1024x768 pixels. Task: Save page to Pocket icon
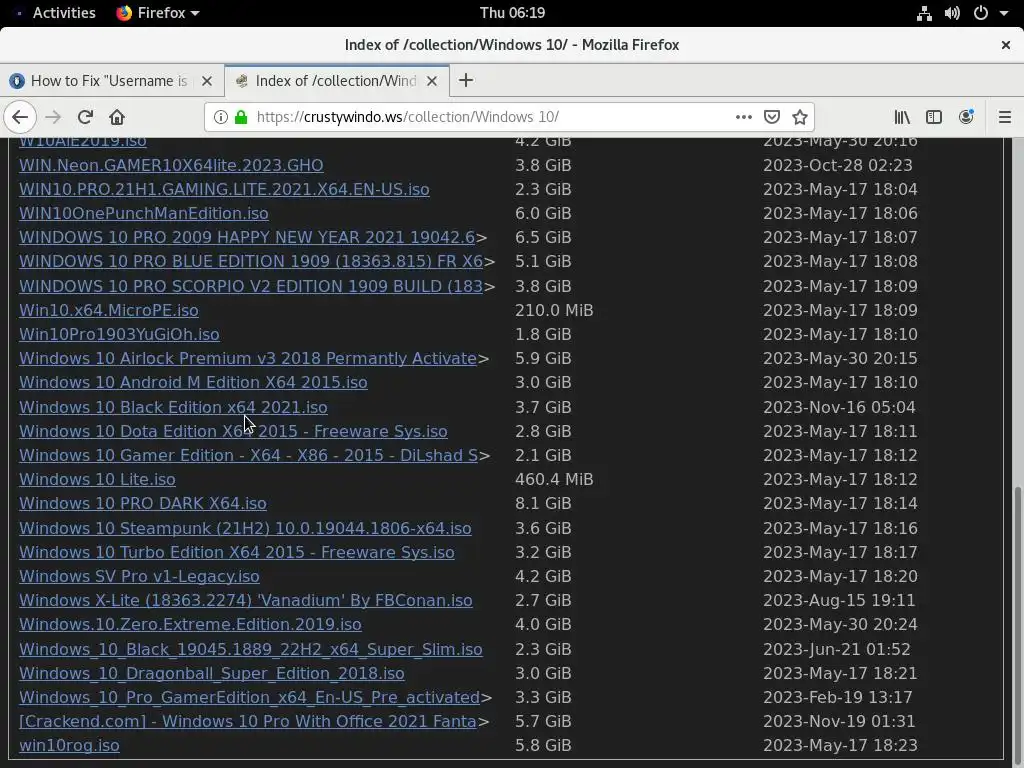point(772,117)
